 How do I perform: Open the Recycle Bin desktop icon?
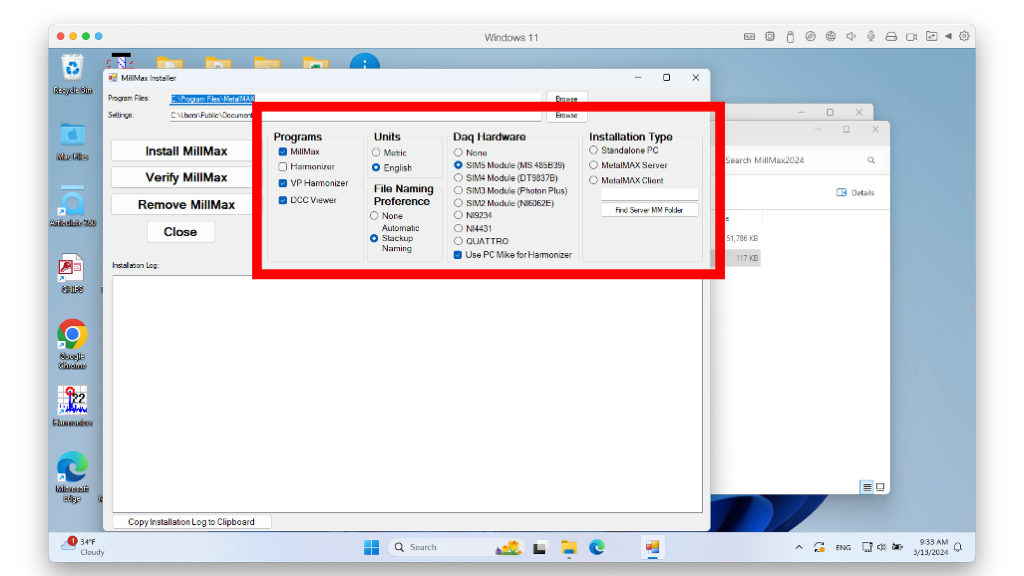tap(72, 75)
